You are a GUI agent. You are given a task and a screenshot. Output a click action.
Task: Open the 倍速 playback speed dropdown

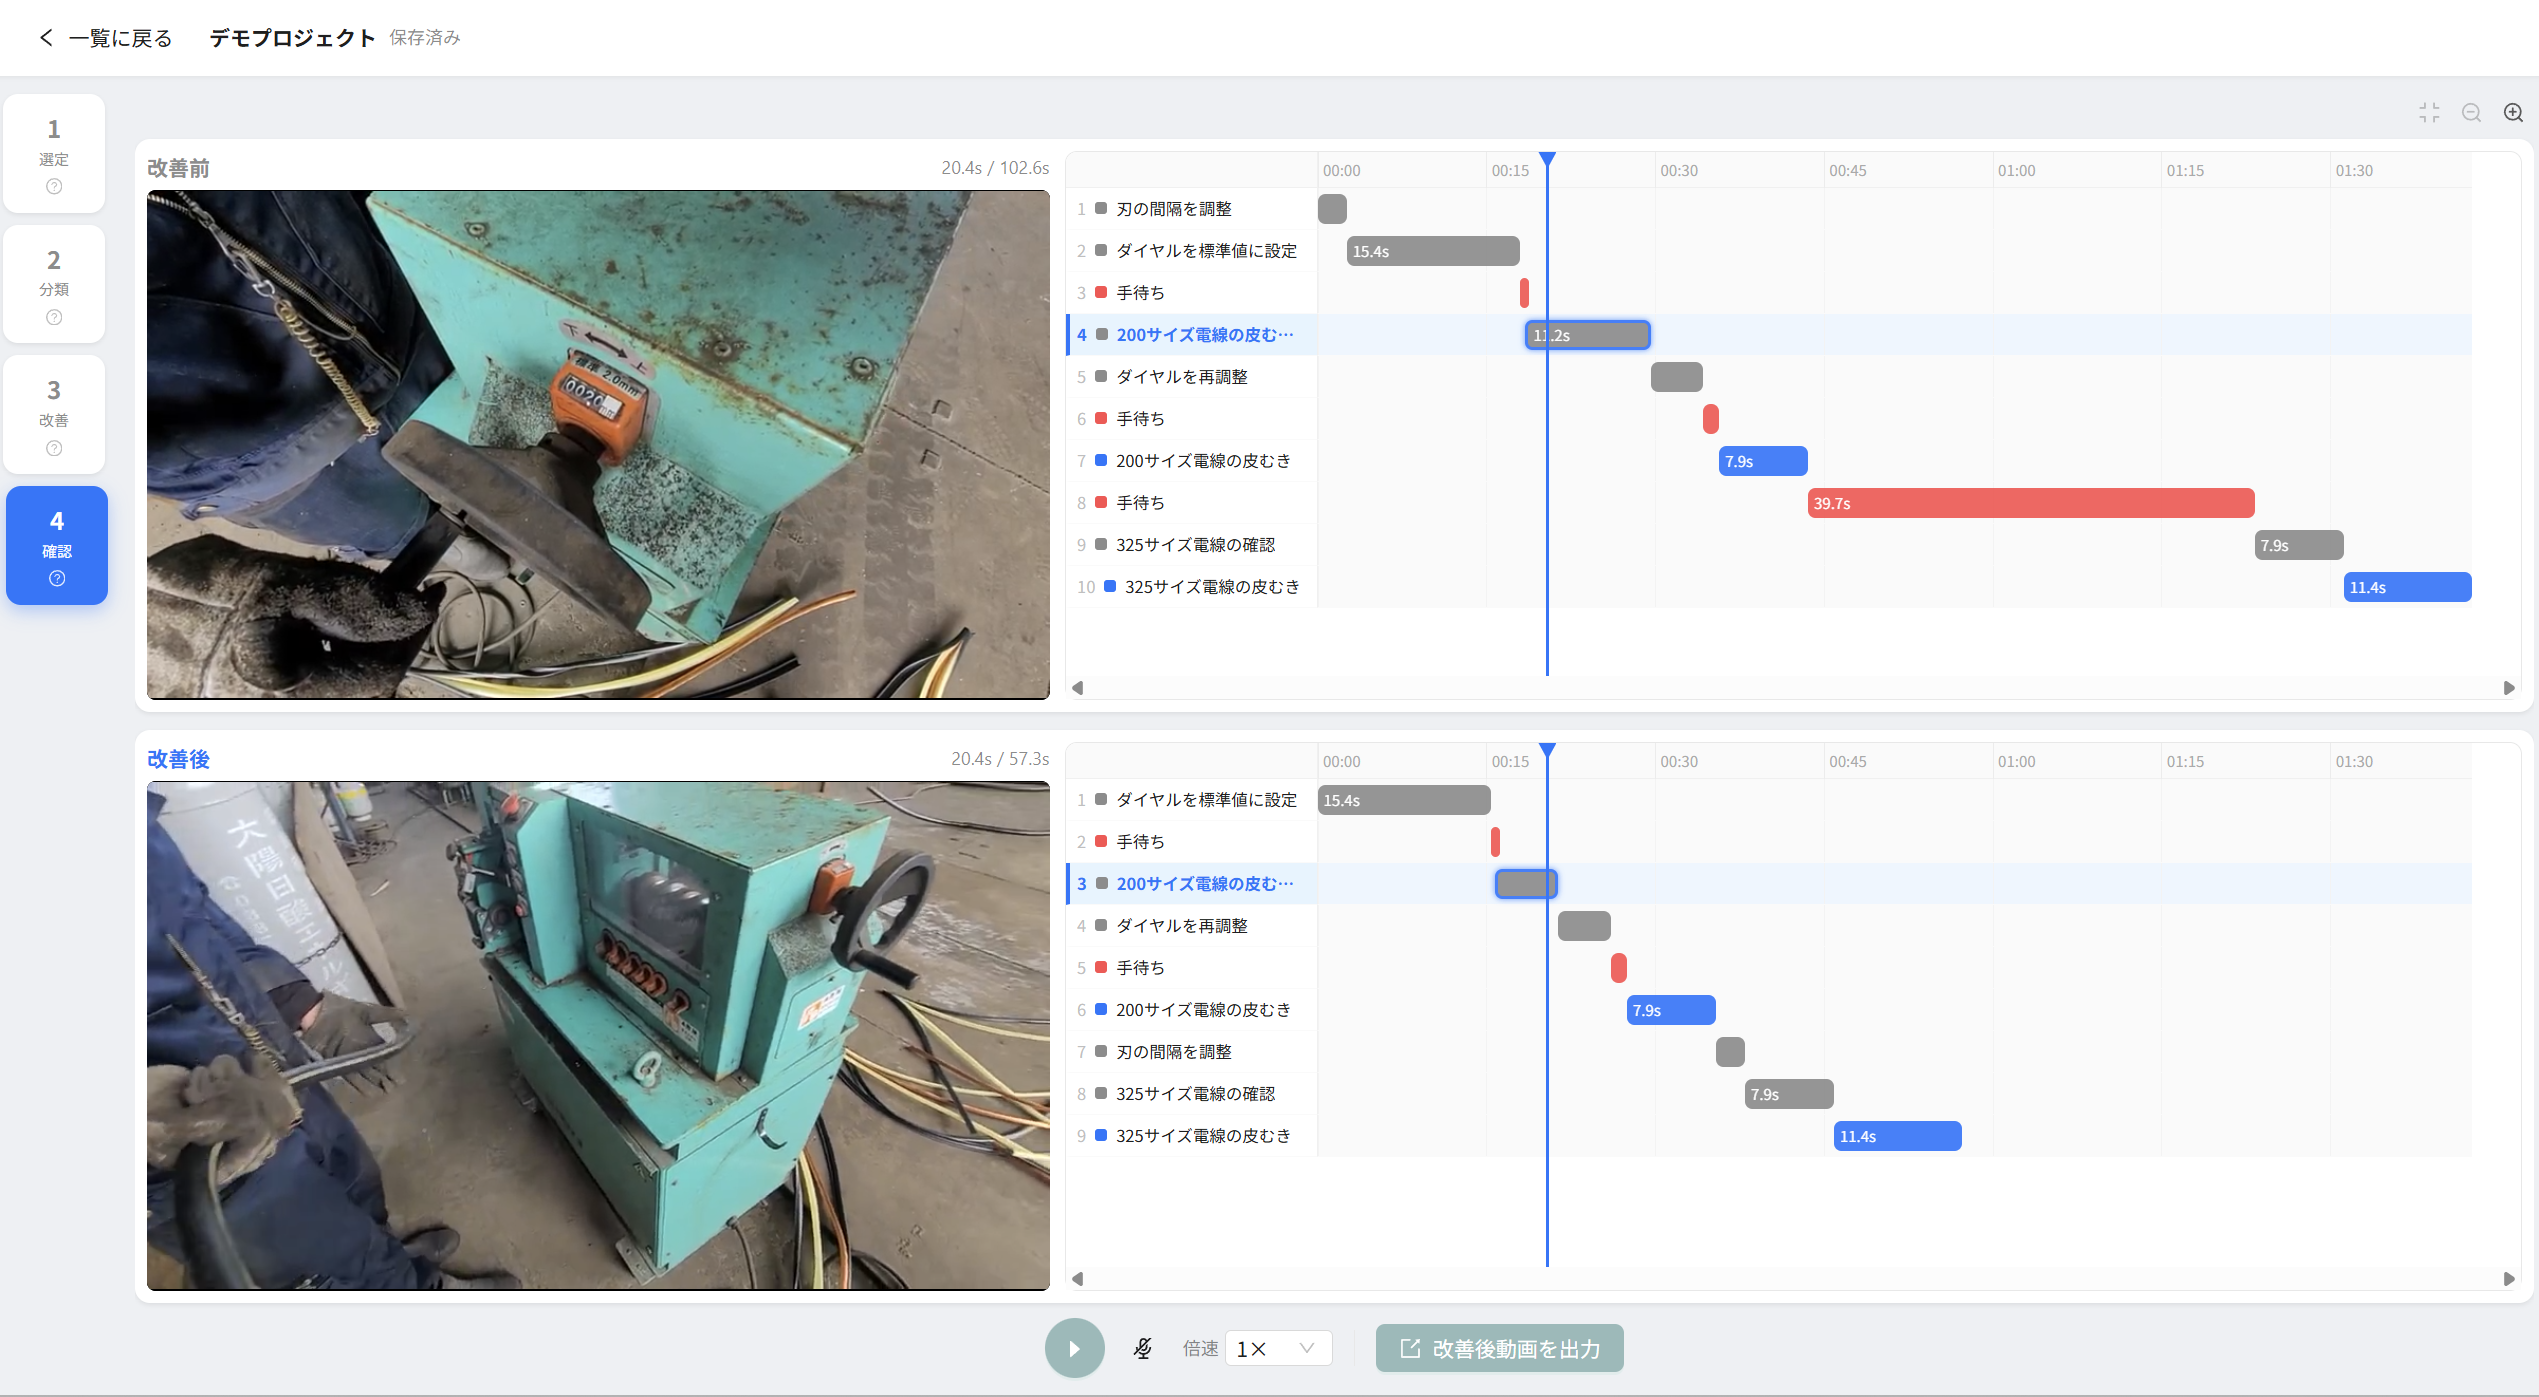(1278, 1348)
